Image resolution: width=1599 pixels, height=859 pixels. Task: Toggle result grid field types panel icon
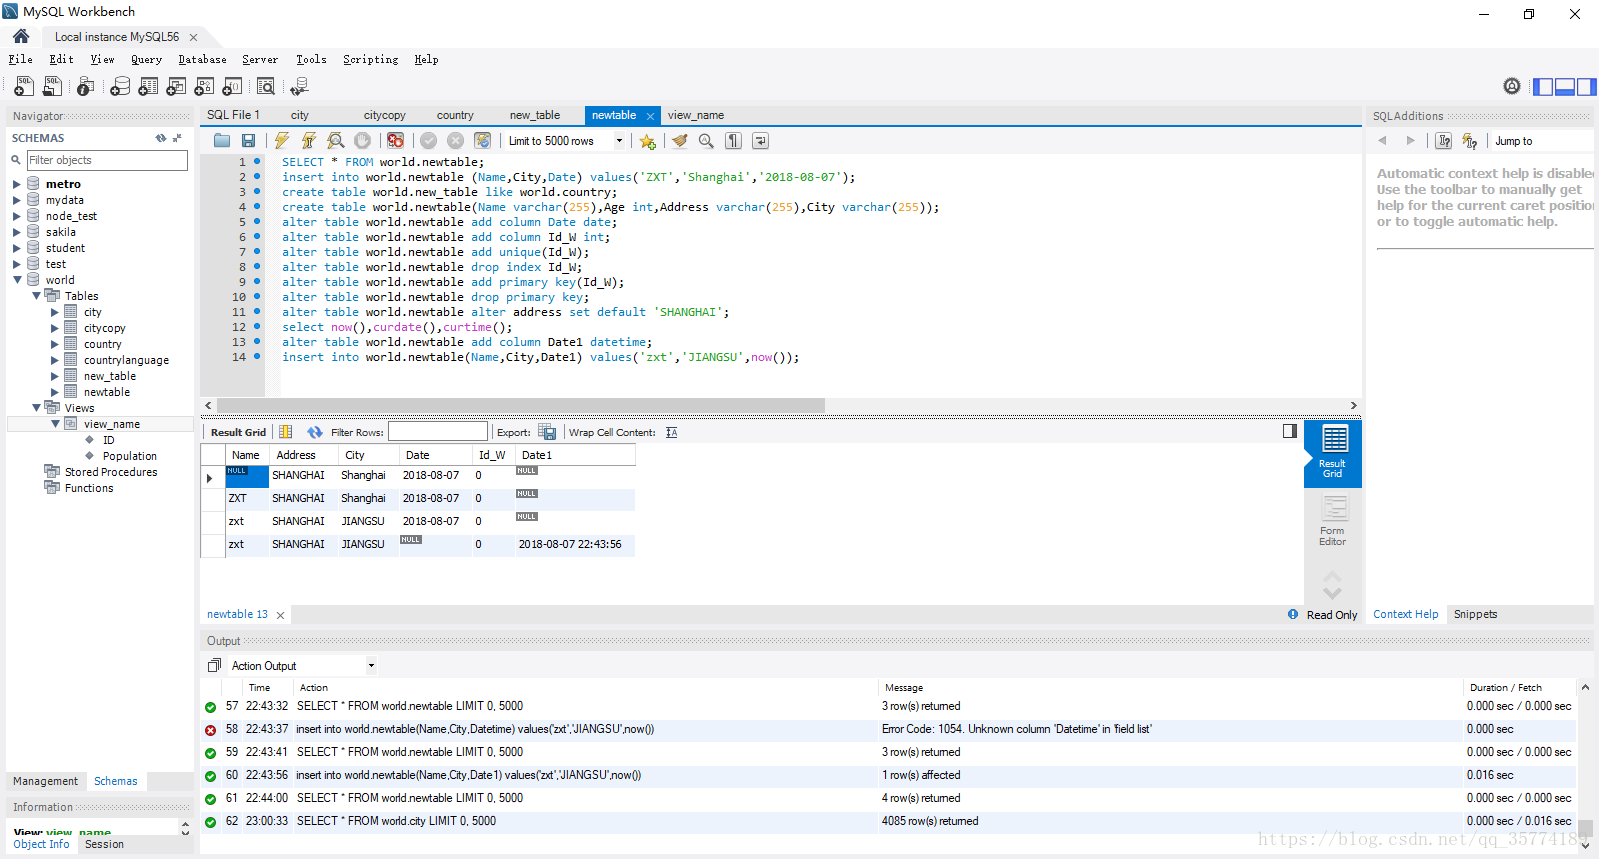(286, 432)
